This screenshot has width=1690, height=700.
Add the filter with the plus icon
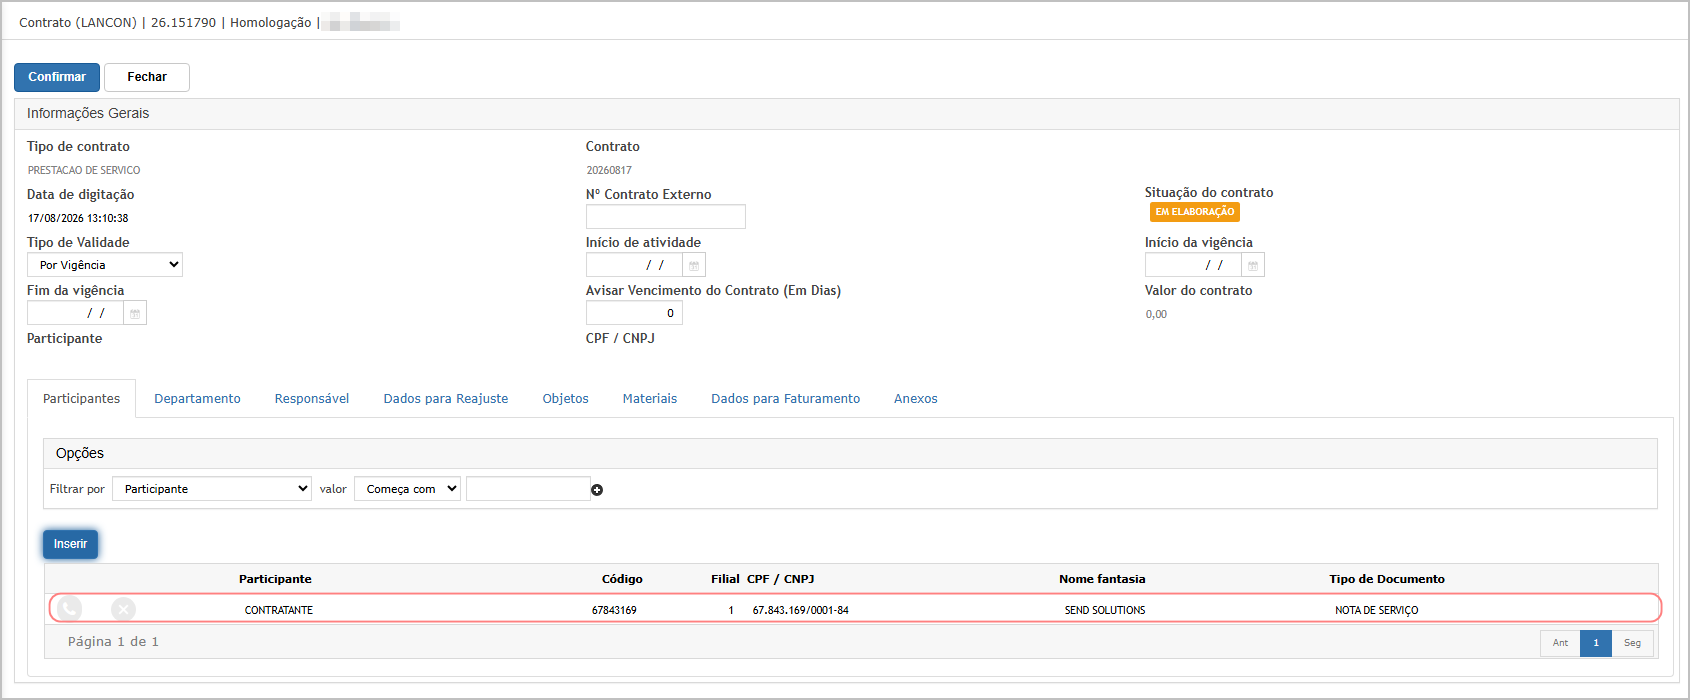(597, 490)
